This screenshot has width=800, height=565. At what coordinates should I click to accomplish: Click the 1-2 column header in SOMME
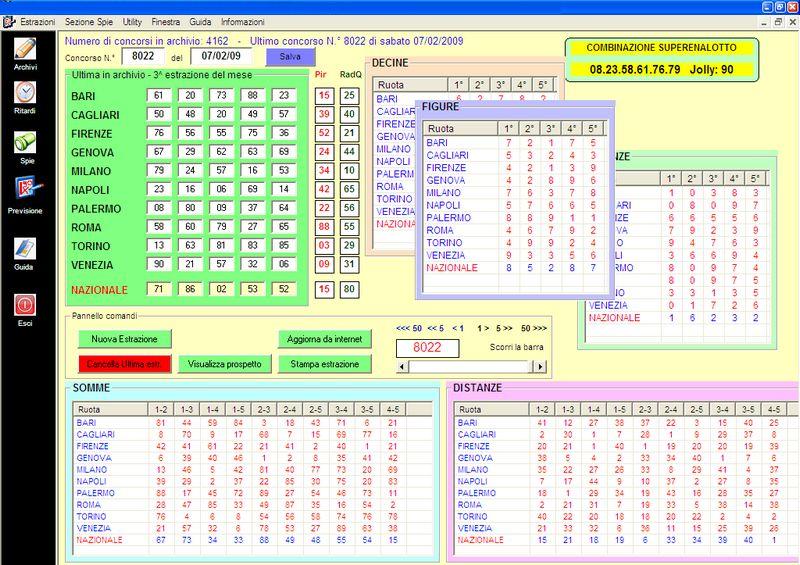pyautogui.click(x=161, y=409)
